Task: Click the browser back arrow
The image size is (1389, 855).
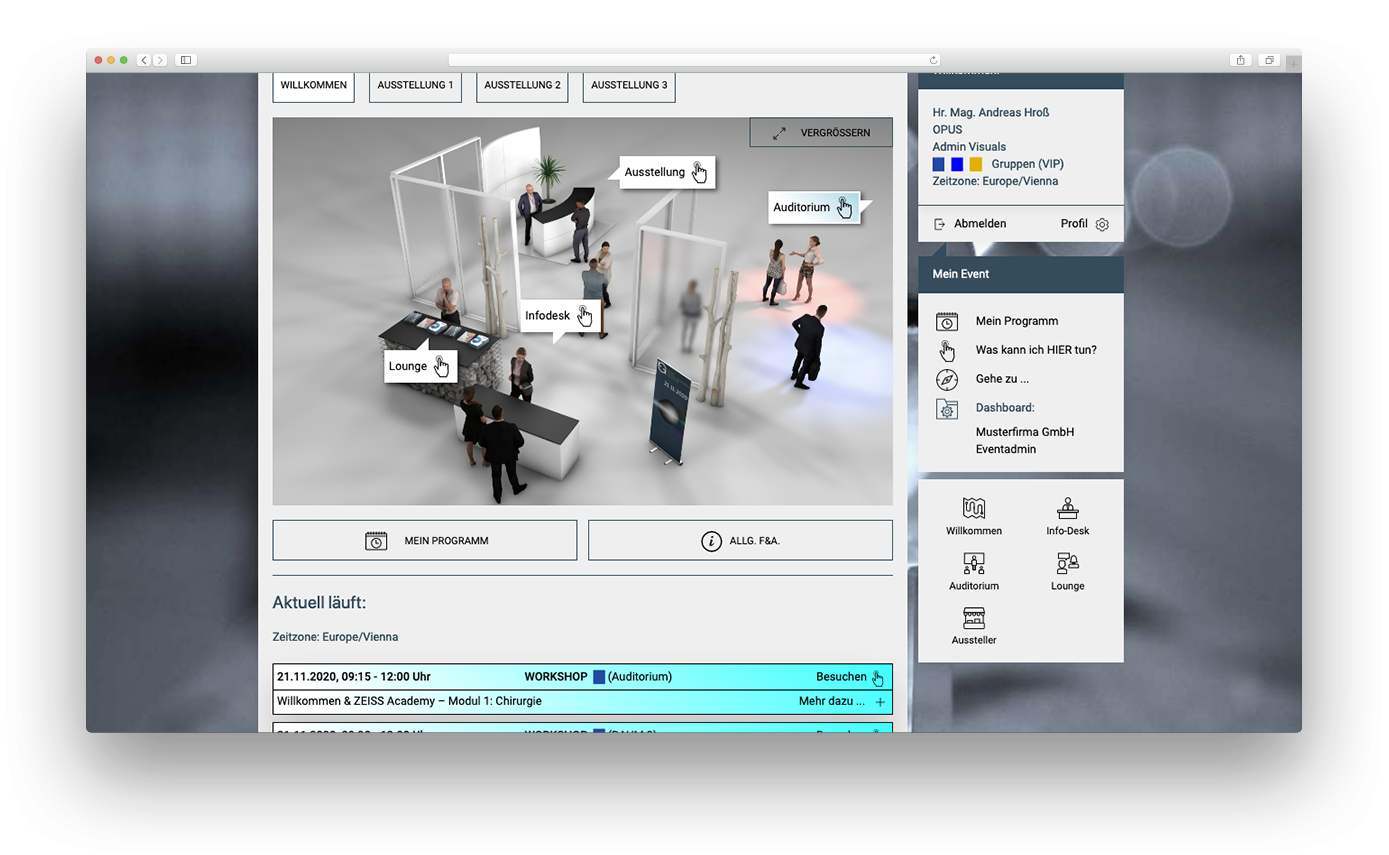Action: pos(144,60)
